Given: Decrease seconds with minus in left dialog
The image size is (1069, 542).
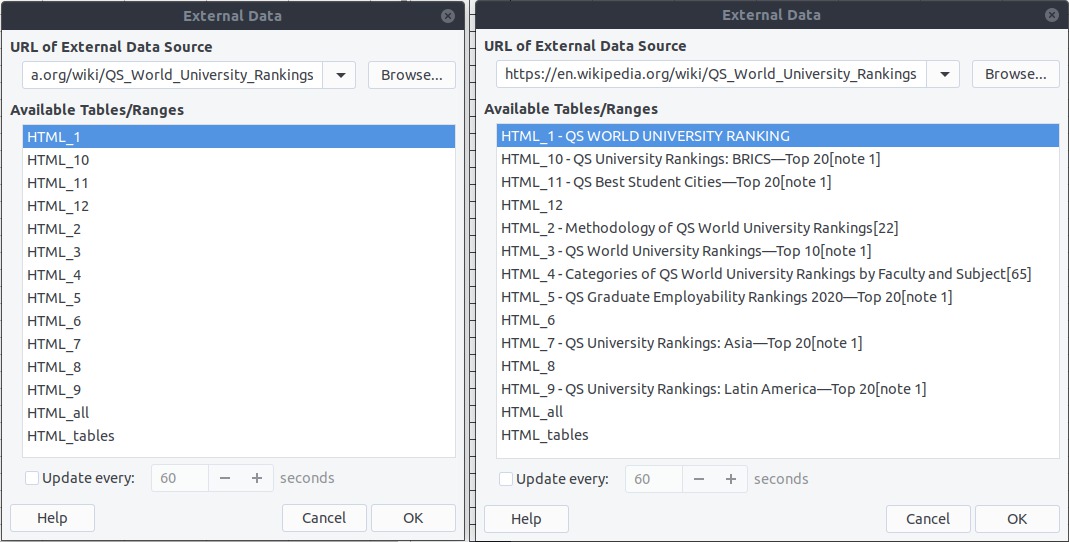Looking at the screenshot, I should pos(225,478).
